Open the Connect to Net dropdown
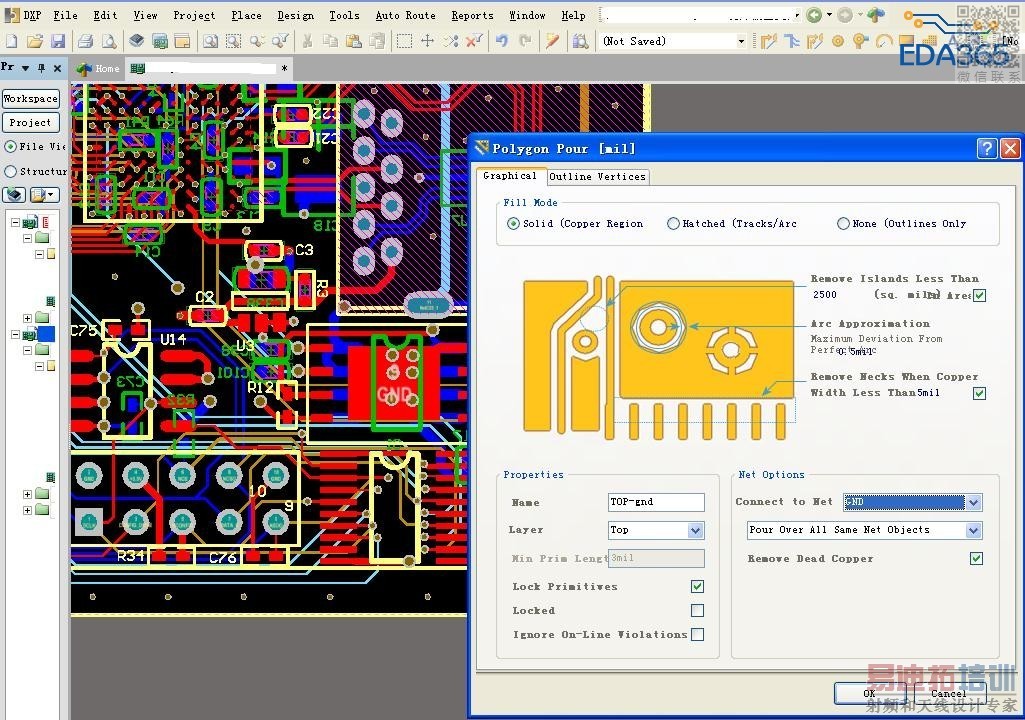1025x720 pixels. pos(973,502)
